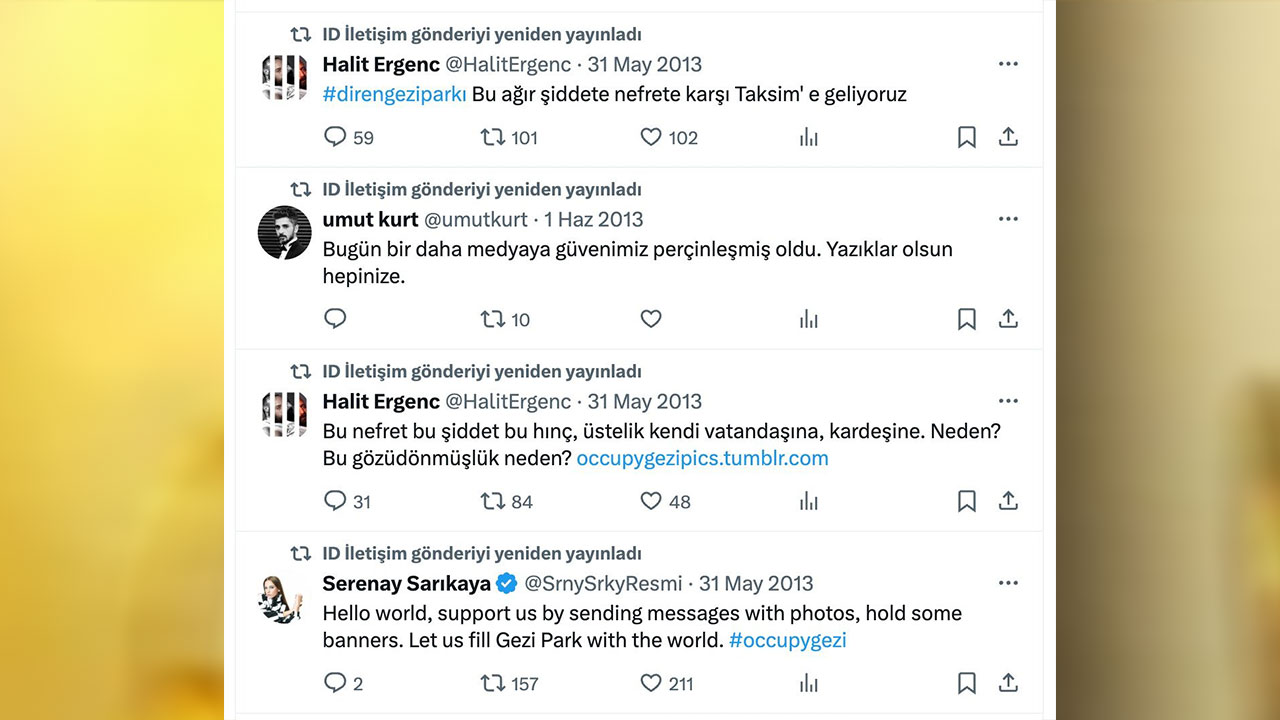Click the like icon on umut kurt's post
Screen dimensions: 1280x720
coord(651,318)
